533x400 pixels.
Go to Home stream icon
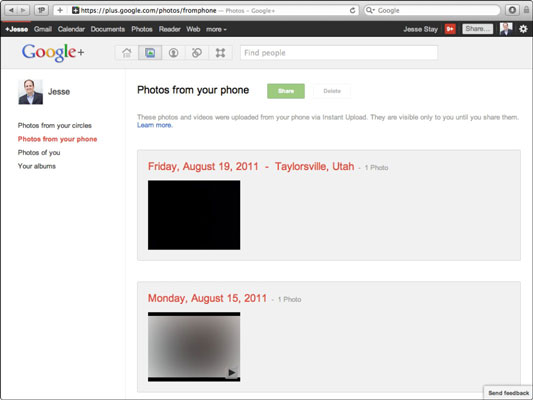127,53
